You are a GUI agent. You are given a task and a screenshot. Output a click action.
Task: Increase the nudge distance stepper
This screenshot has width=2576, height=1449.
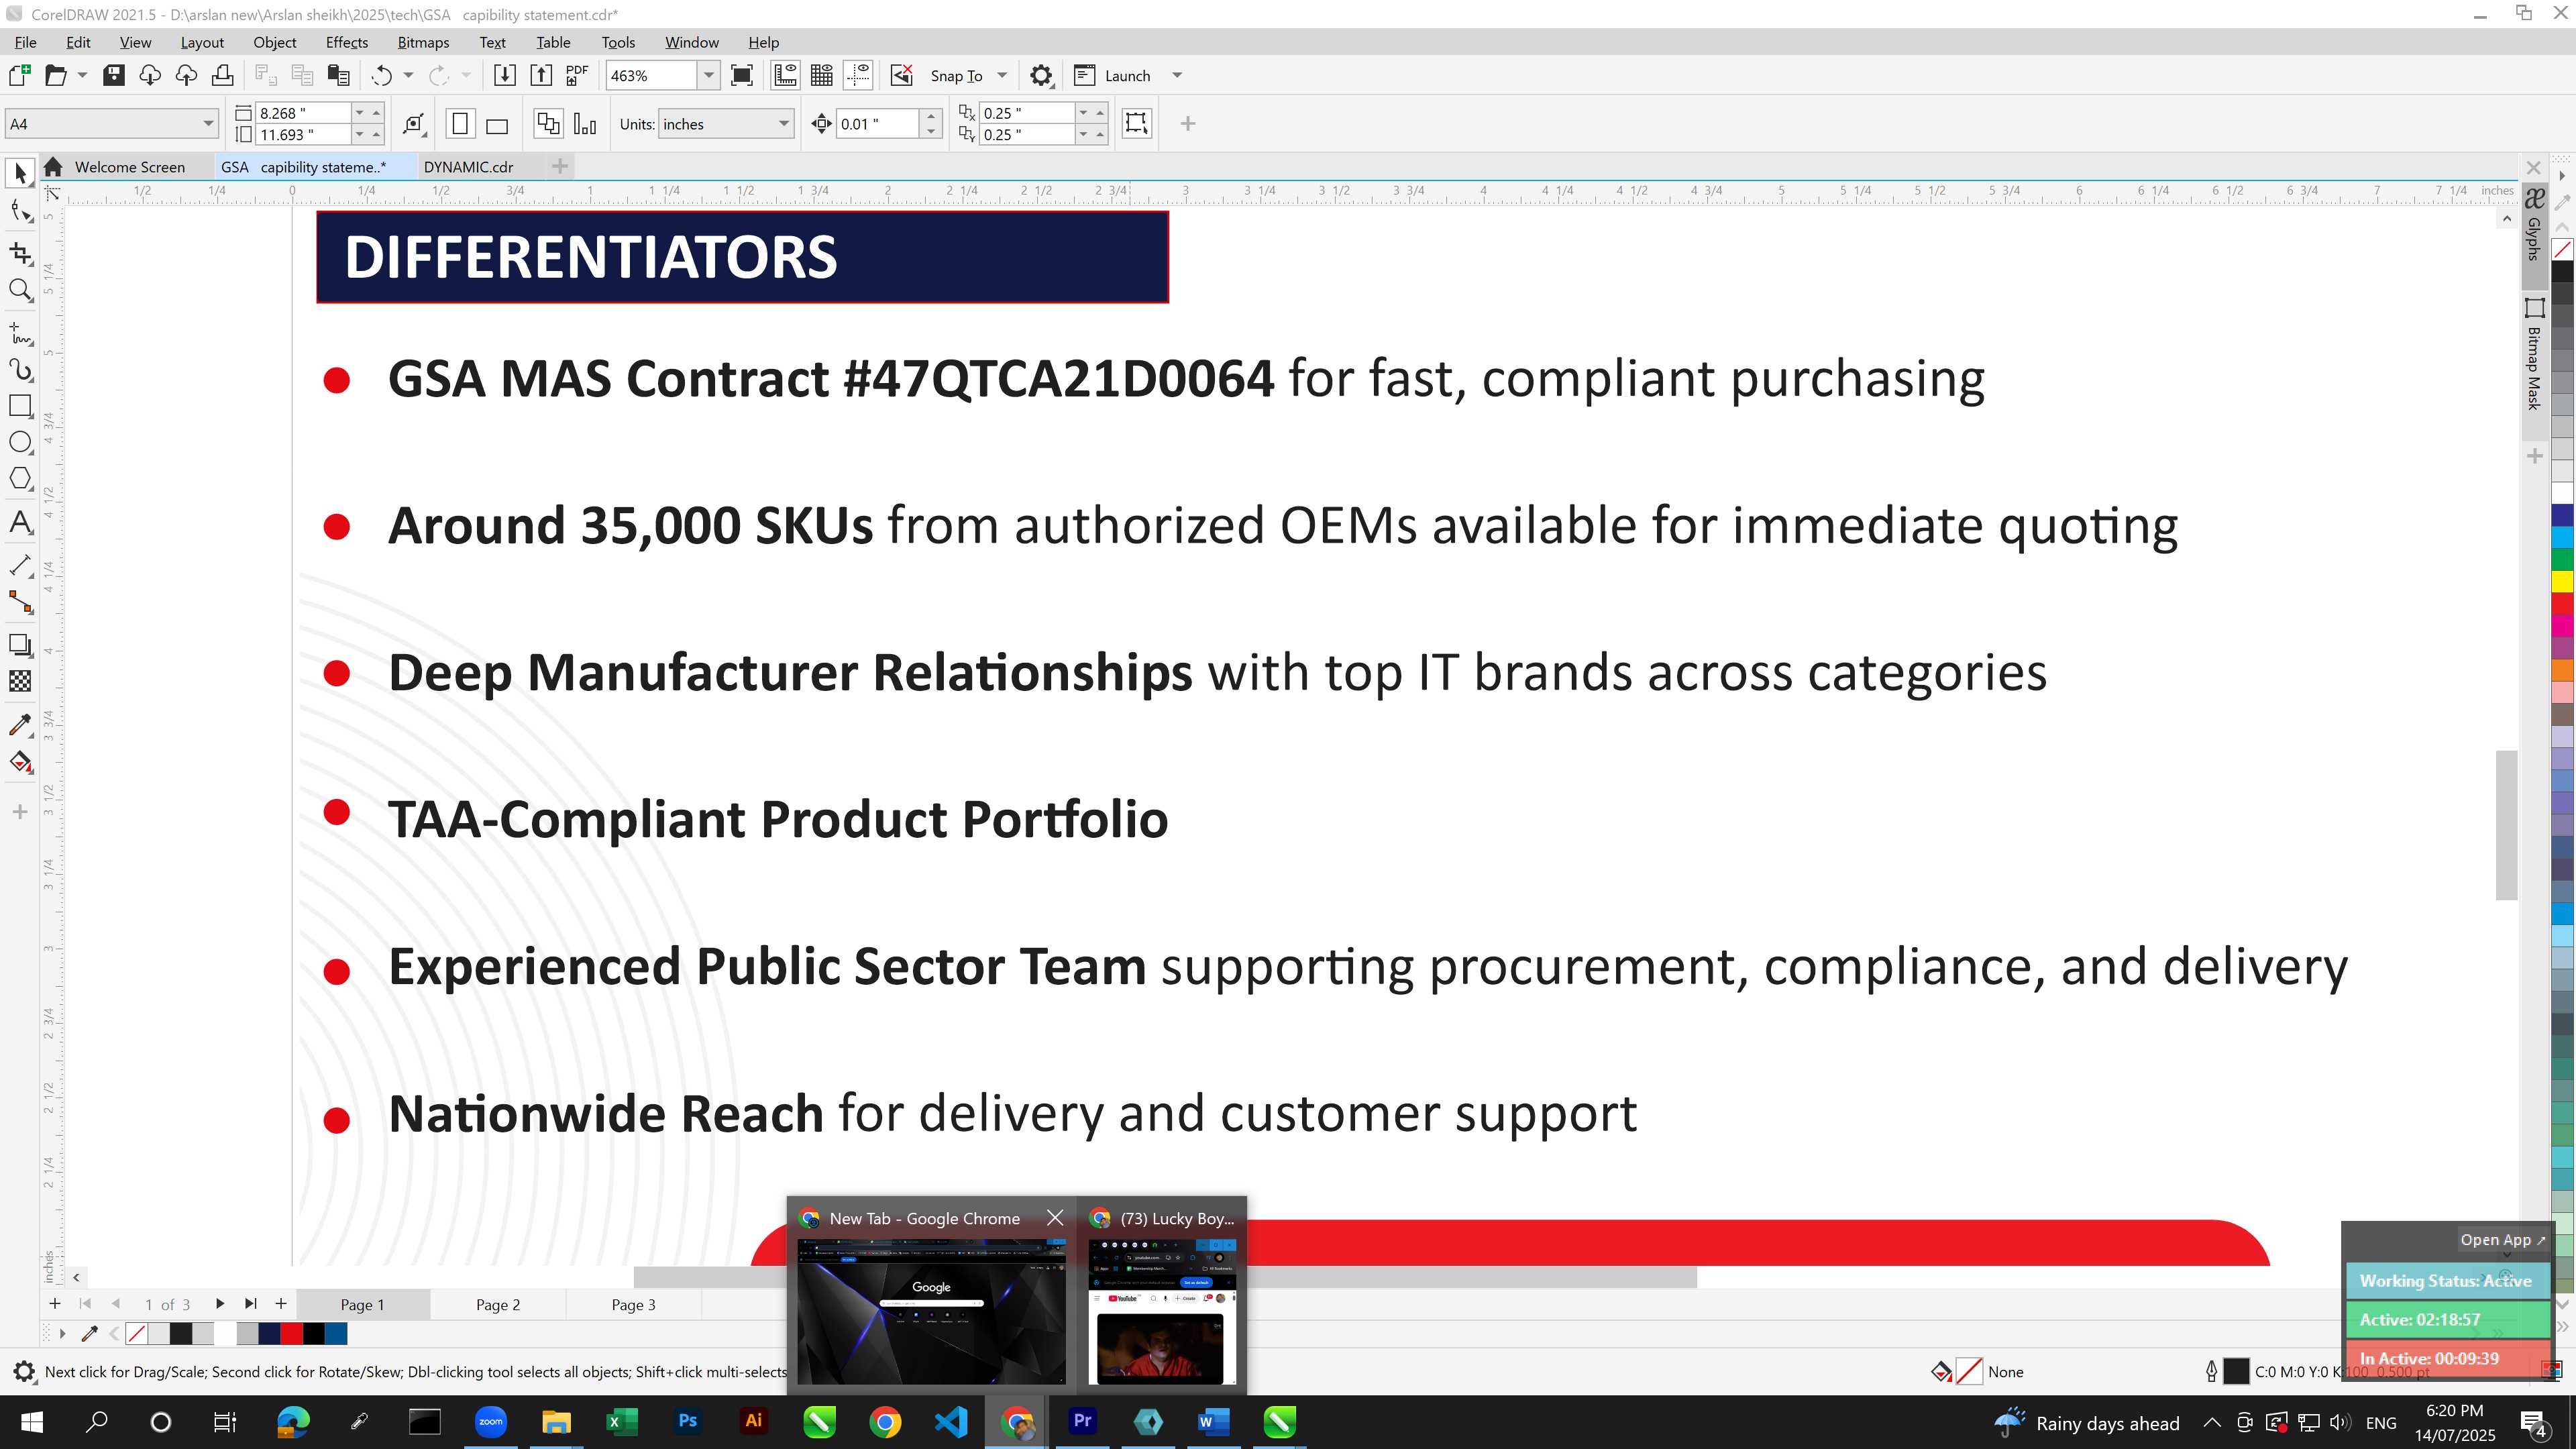(931, 116)
